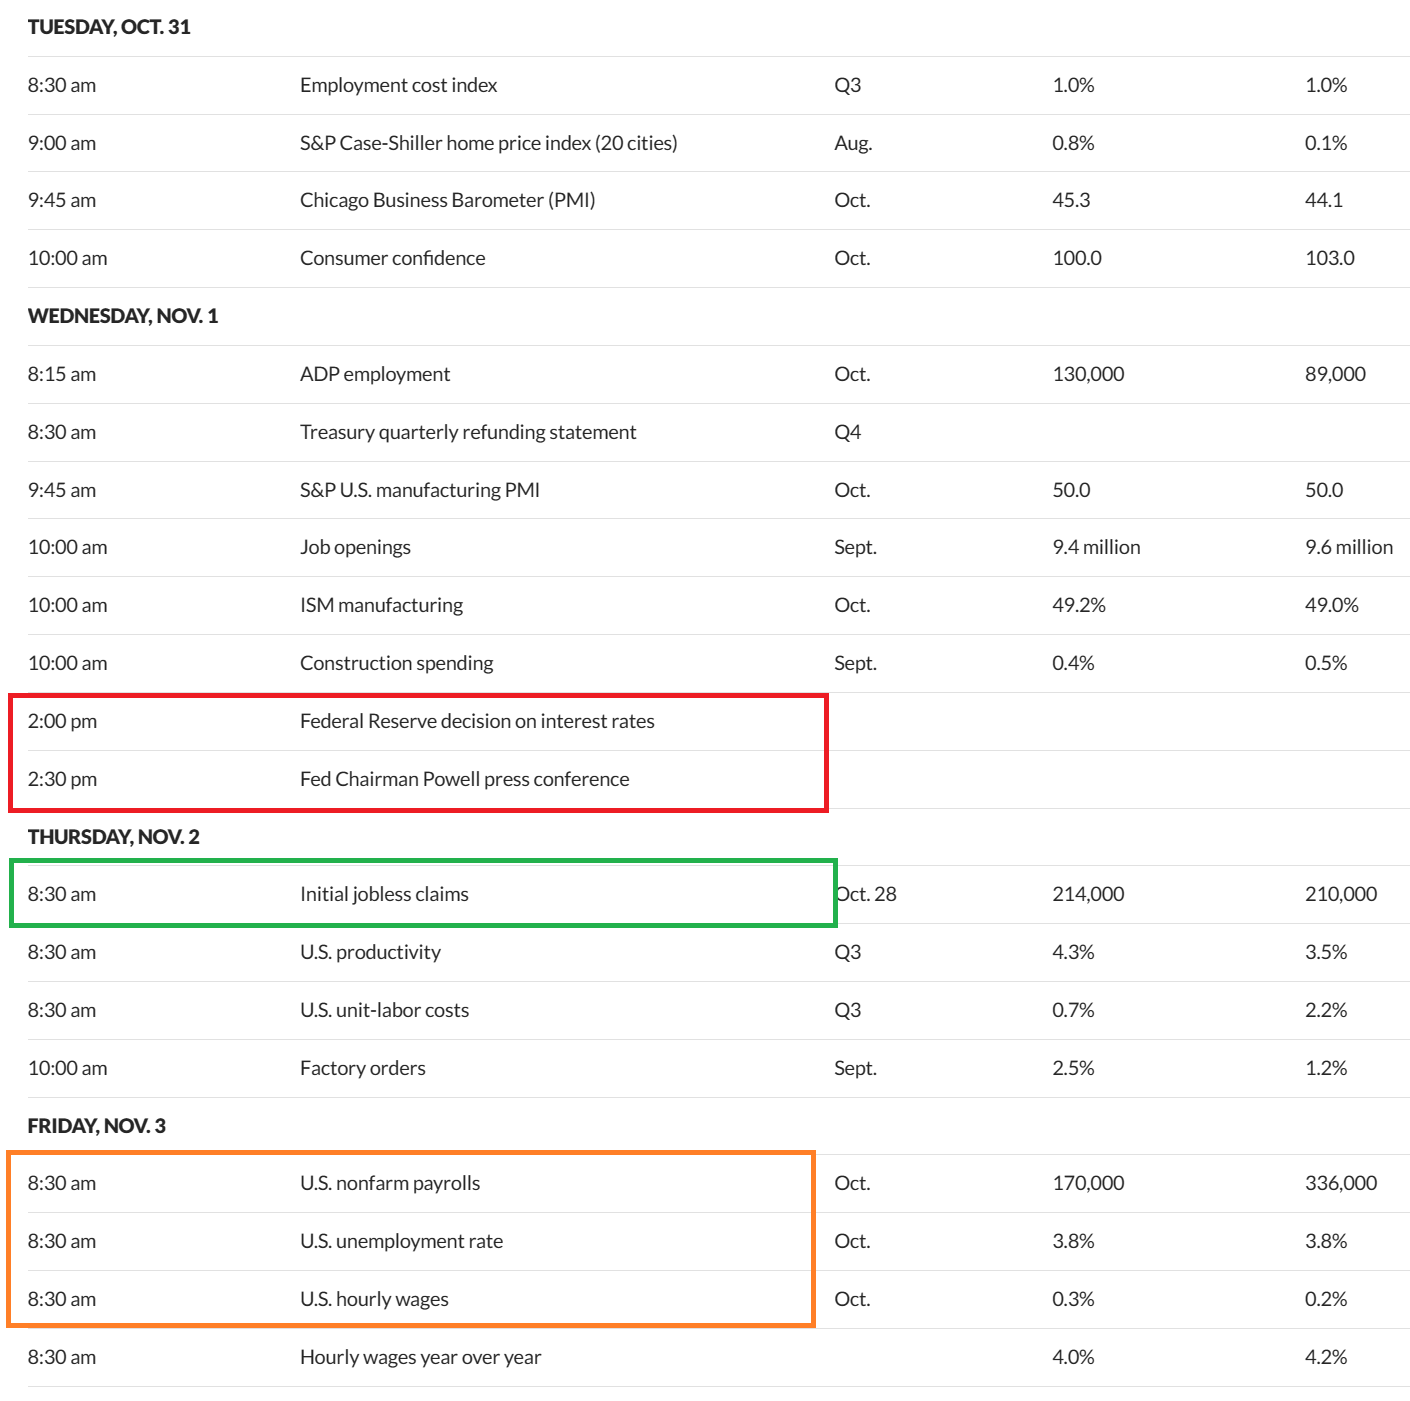1410x1401 pixels.
Task: Click the Wednesday, Nov. 1 date heading
Action: (x=123, y=316)
